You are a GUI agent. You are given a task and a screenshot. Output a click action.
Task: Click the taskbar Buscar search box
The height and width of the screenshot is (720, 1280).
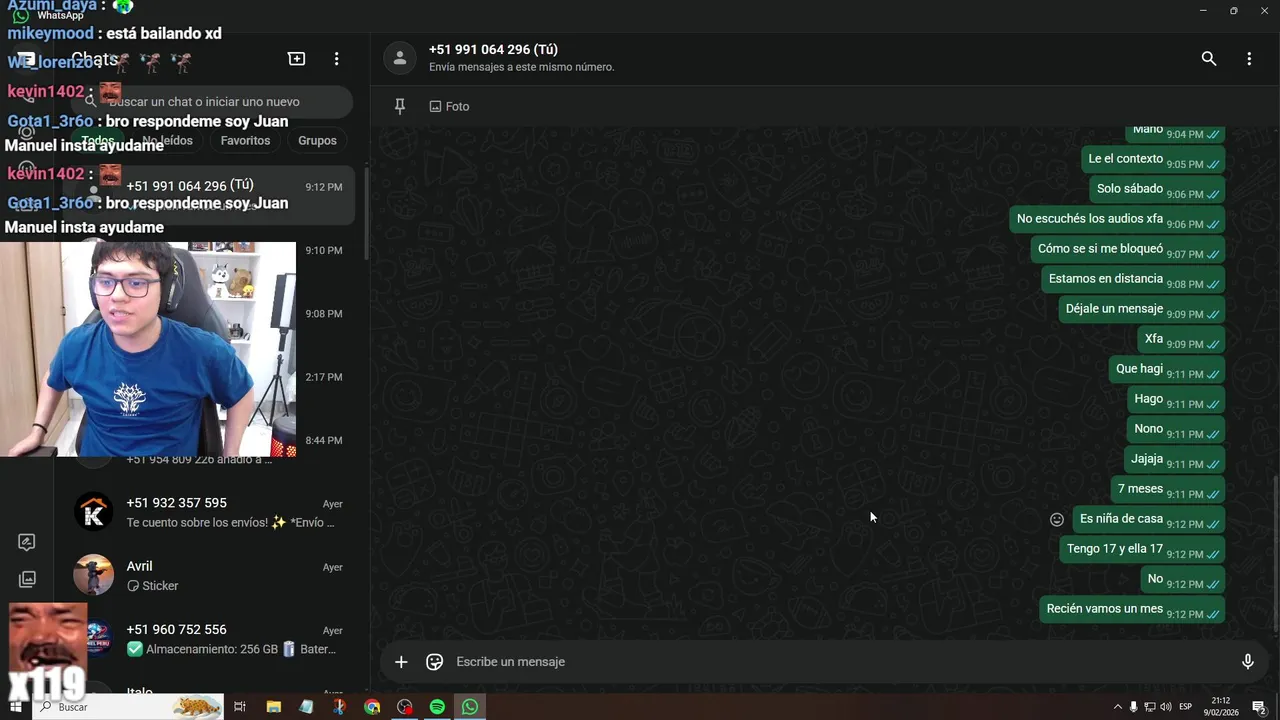pyautogui.click(x=130, y=707)
